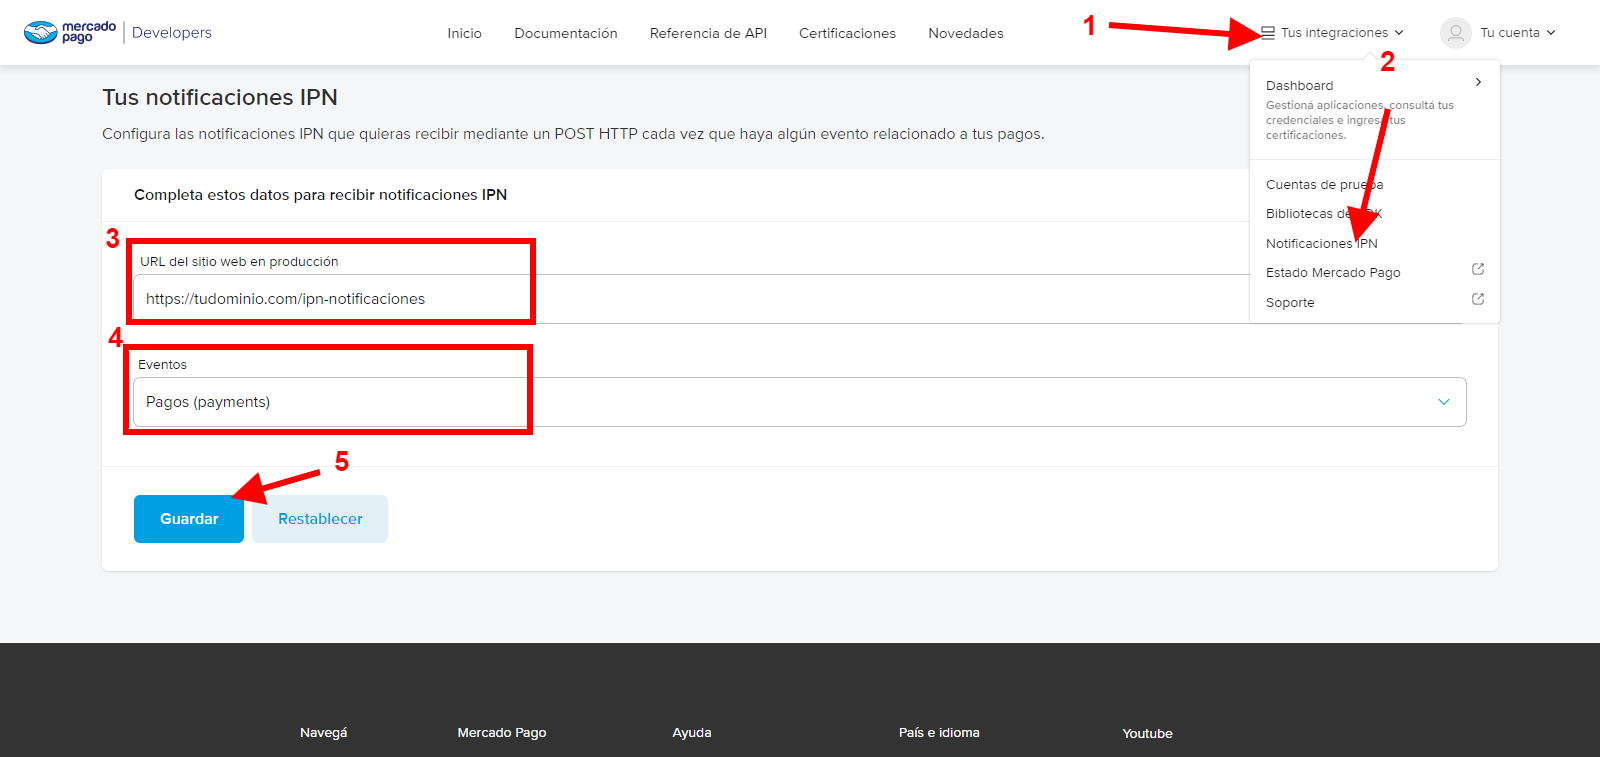The image size is (1600, 757).
Task: Navigate to Certificaciones
Action: pyautogui.click(x=847, y=33)
